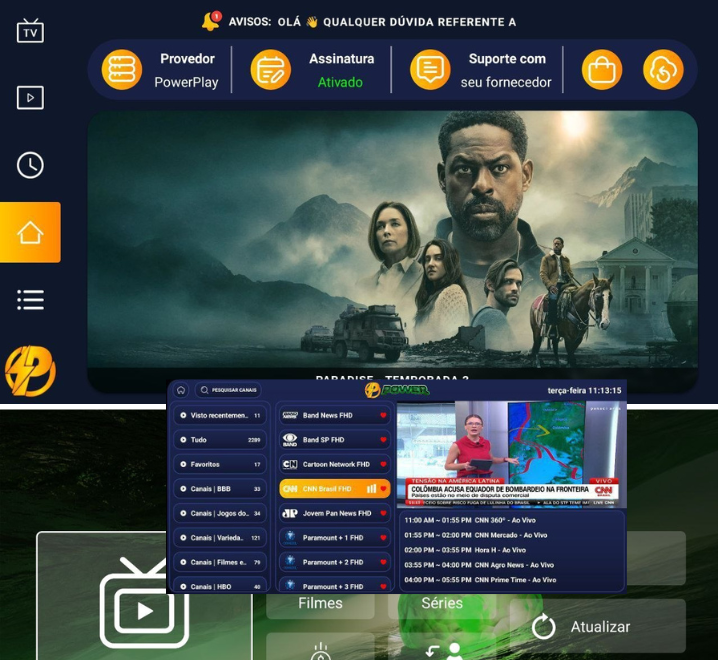
Task: Toggle favorite heart on Band News FHD
Action: pos(382,415)
